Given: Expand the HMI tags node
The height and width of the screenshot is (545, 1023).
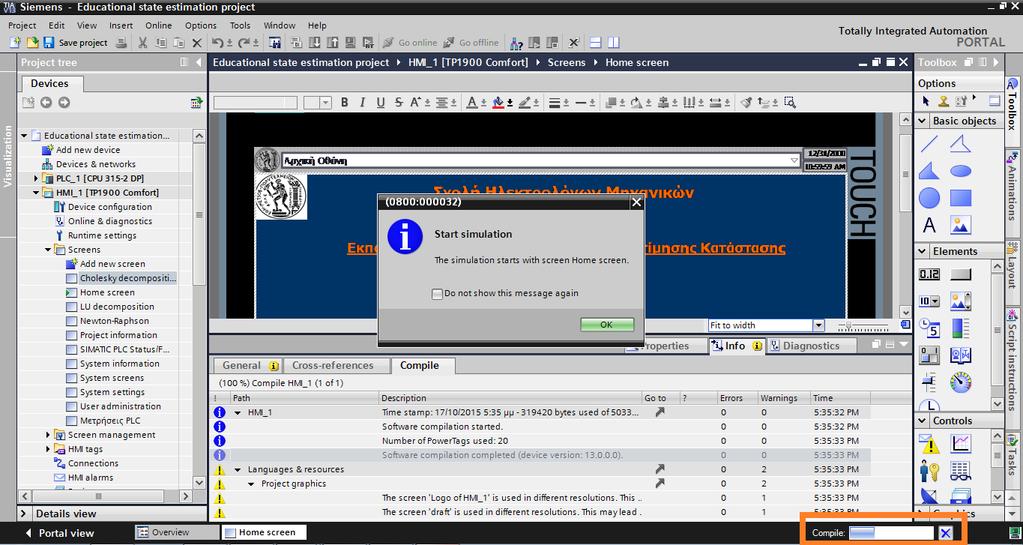Looking at the screenshot, I should click(48, 450).
